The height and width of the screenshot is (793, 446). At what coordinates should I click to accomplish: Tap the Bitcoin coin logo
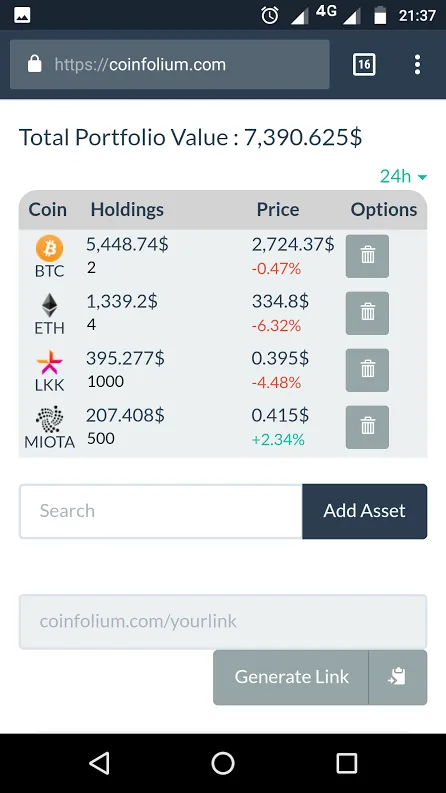(x=50, y=248)
